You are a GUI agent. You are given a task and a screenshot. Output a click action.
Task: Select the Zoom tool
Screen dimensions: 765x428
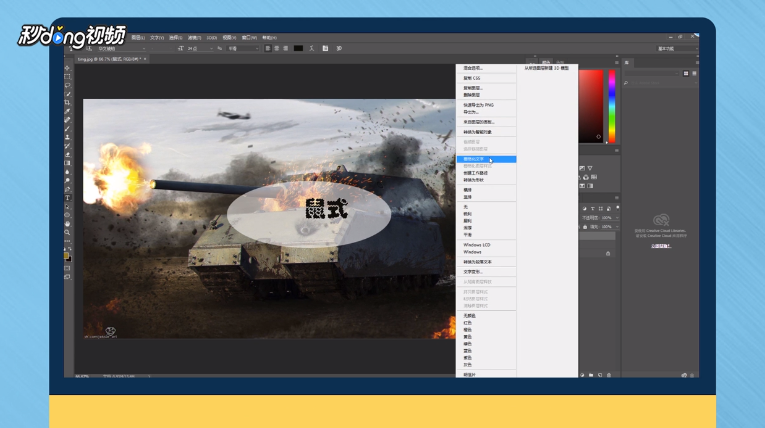pos(67,233)
